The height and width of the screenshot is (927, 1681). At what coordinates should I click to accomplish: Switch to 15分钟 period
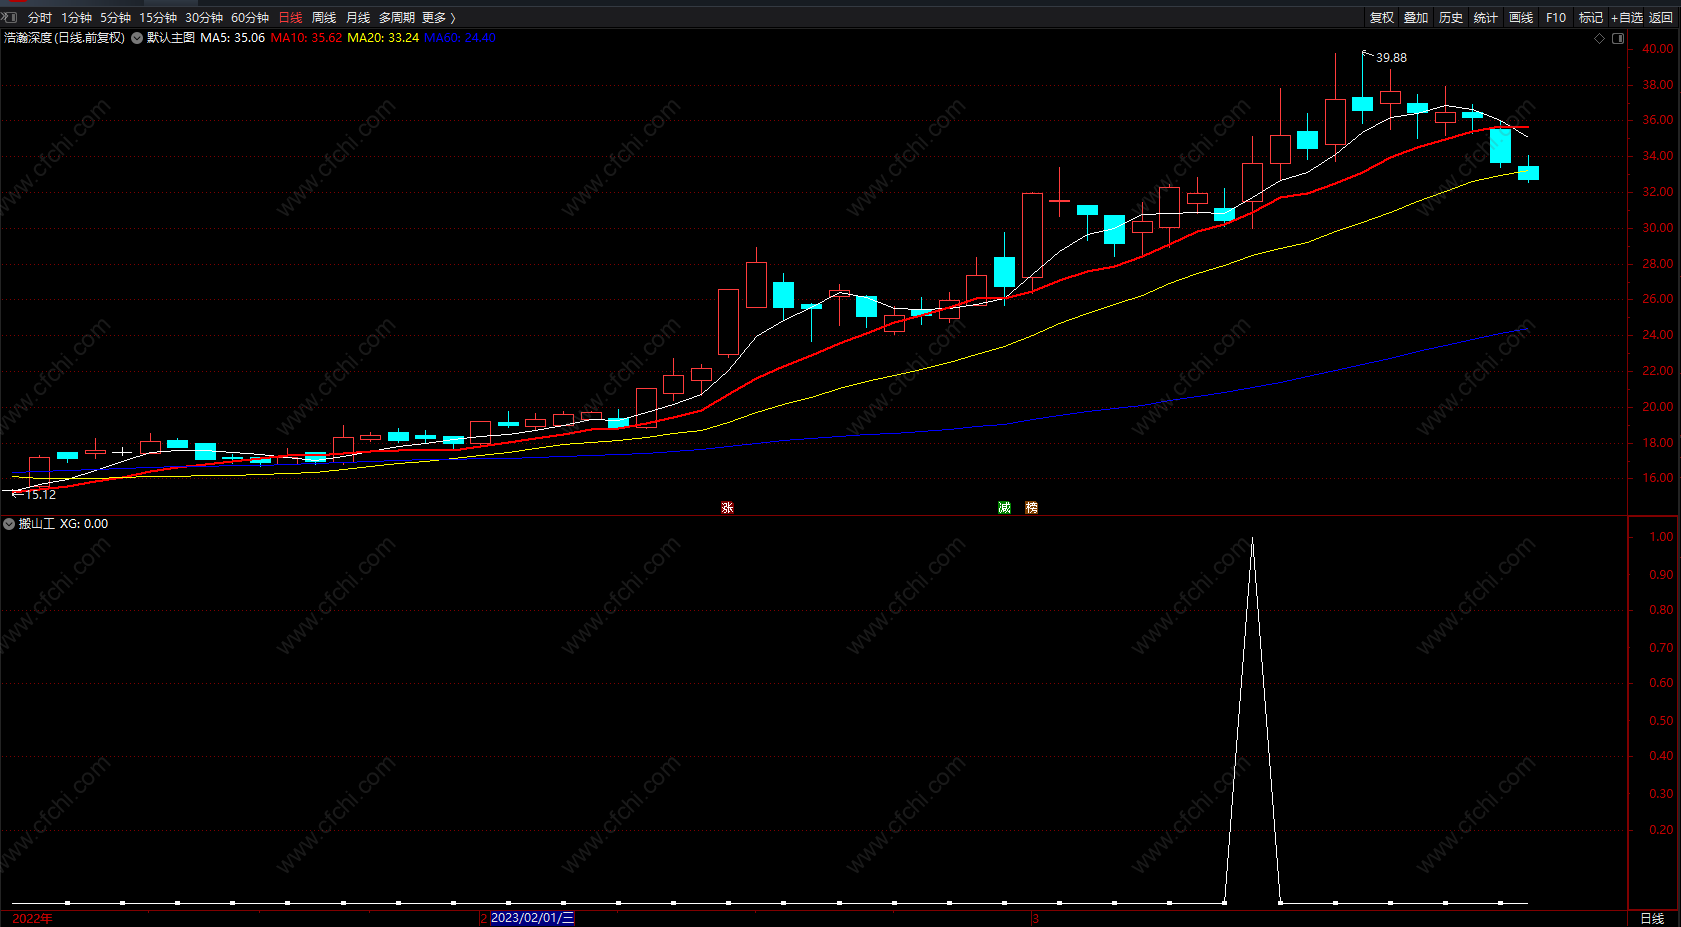158,18
